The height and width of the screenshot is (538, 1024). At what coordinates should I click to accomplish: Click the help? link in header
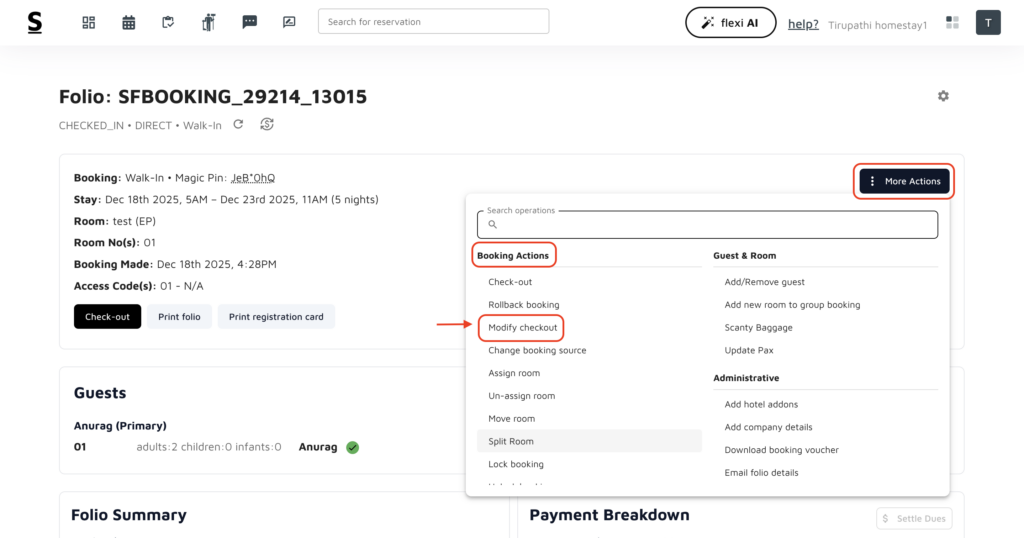click(x=803, y=24)
